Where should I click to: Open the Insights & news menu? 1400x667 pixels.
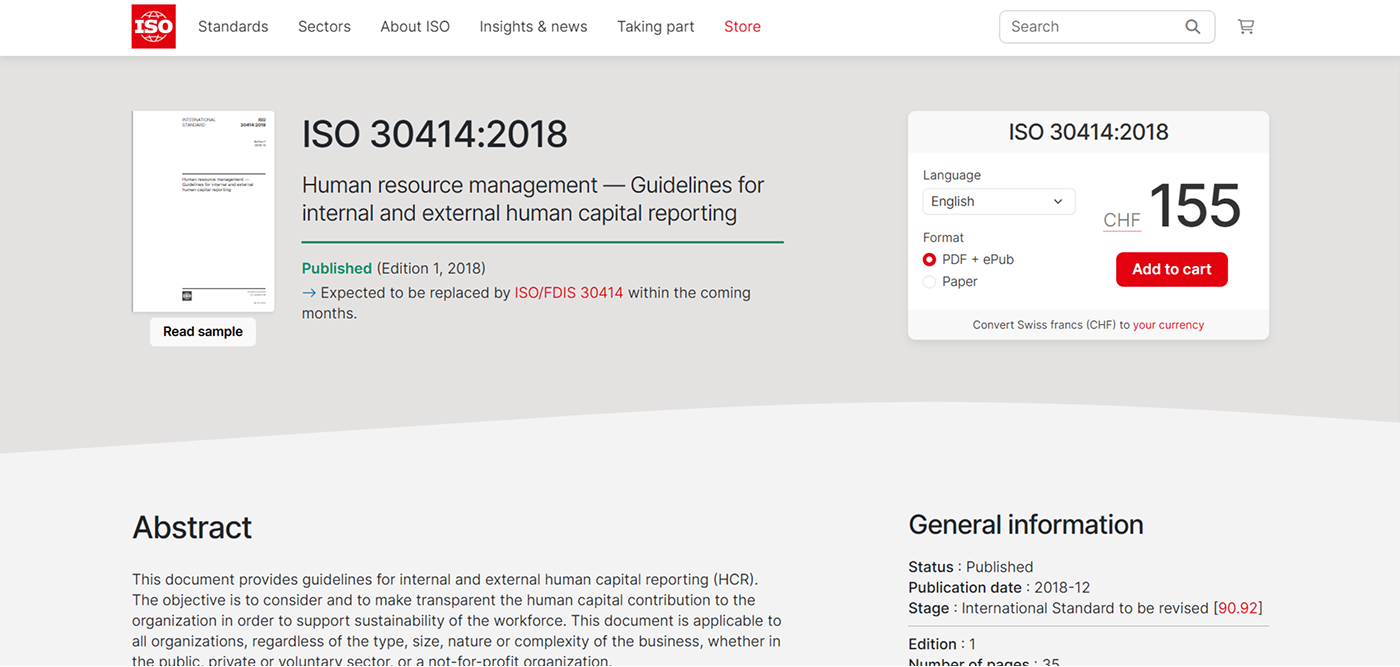pyautogui.click(x=533, y=27)
